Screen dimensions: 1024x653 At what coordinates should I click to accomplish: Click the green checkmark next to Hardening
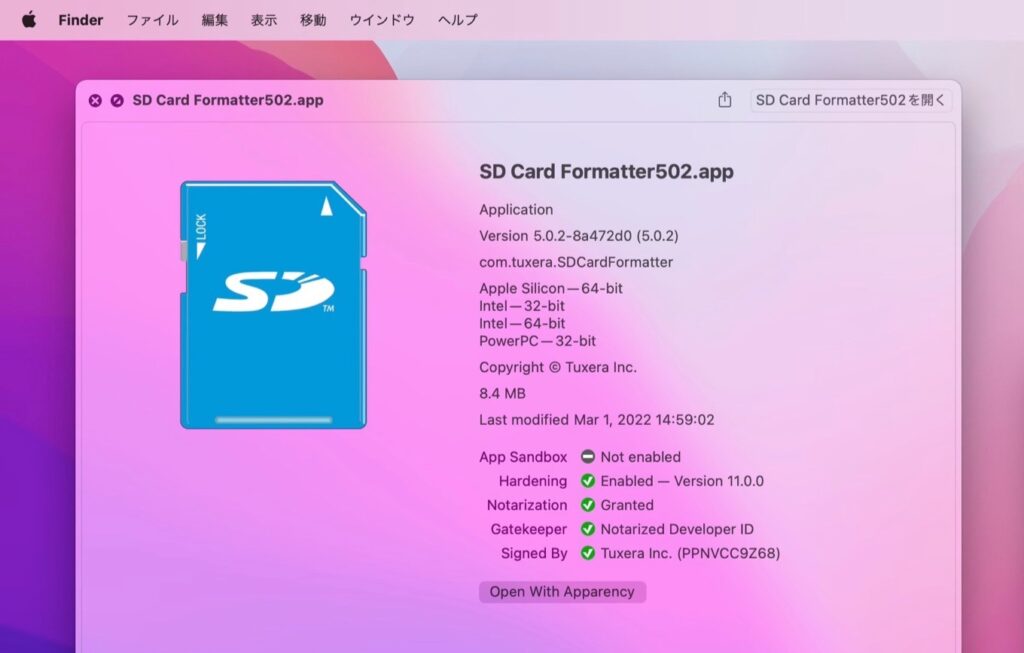[x=588, y=481]
